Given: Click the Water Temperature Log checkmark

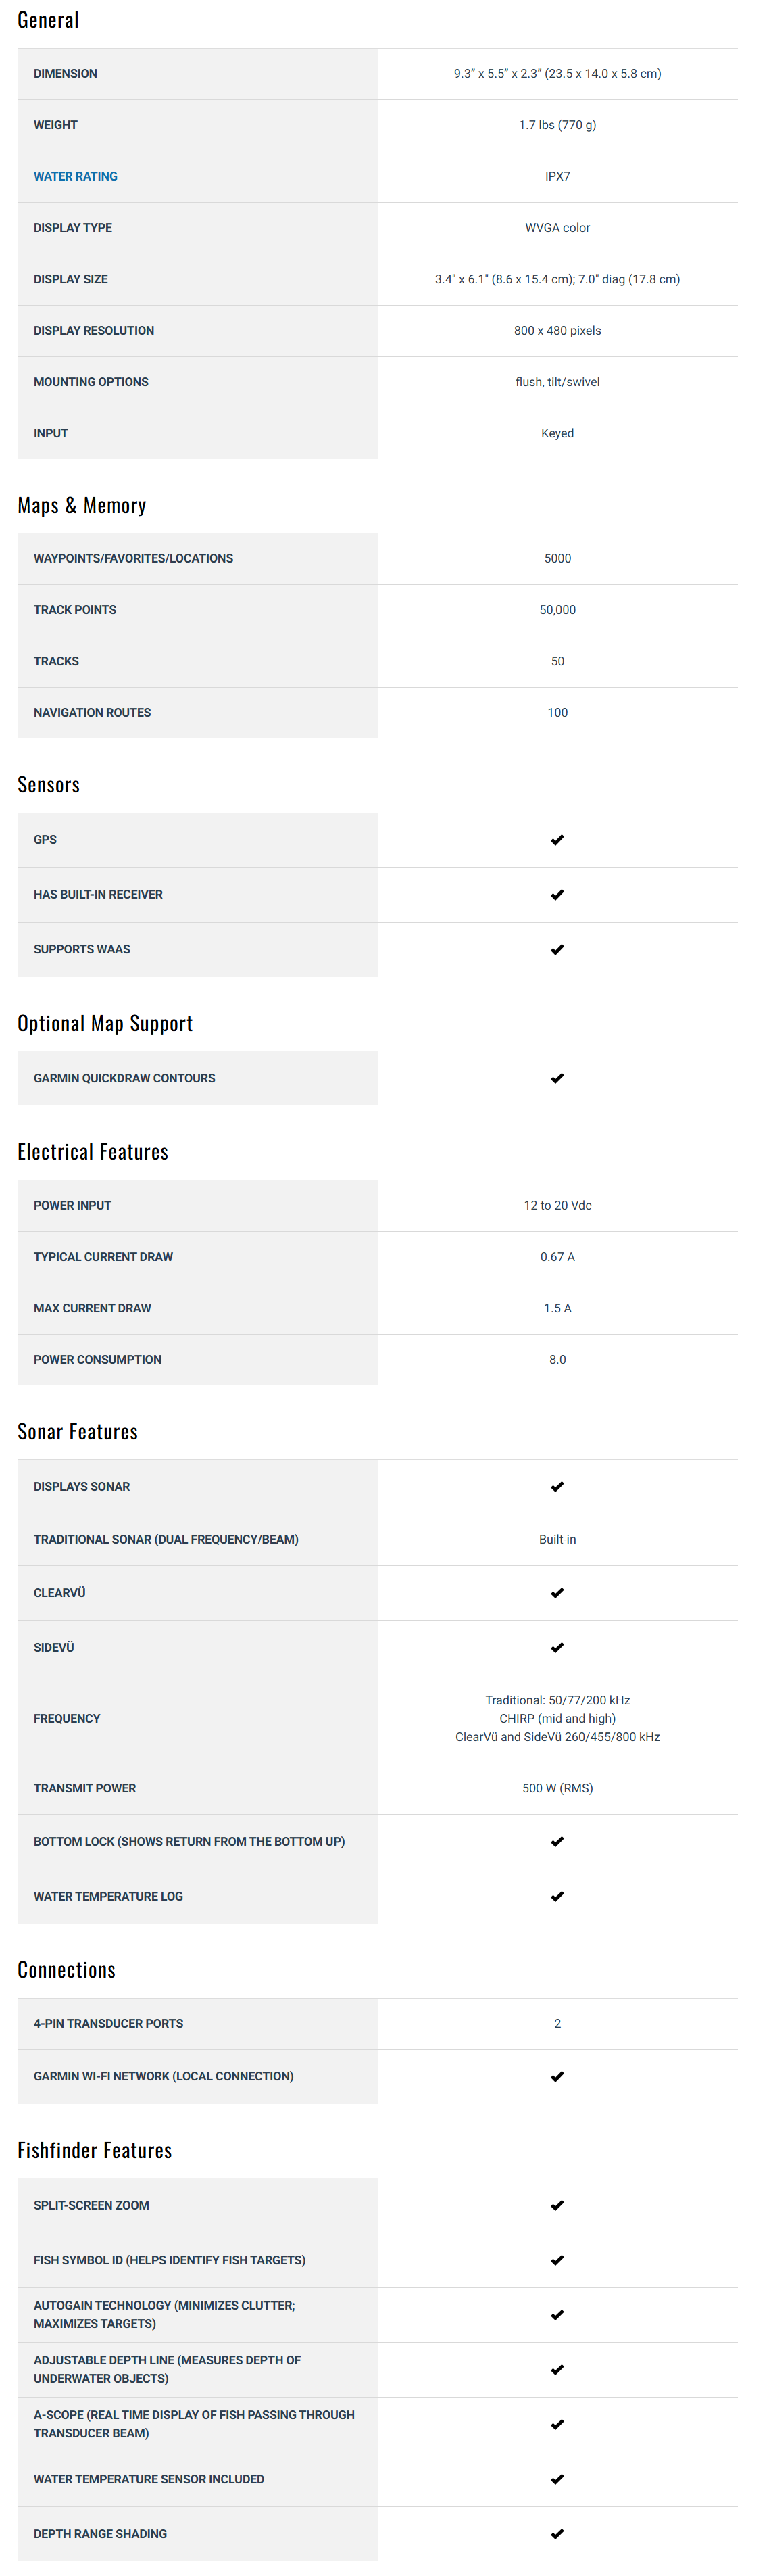Looking at the screenshot, I should click(x=557, y=1896).
